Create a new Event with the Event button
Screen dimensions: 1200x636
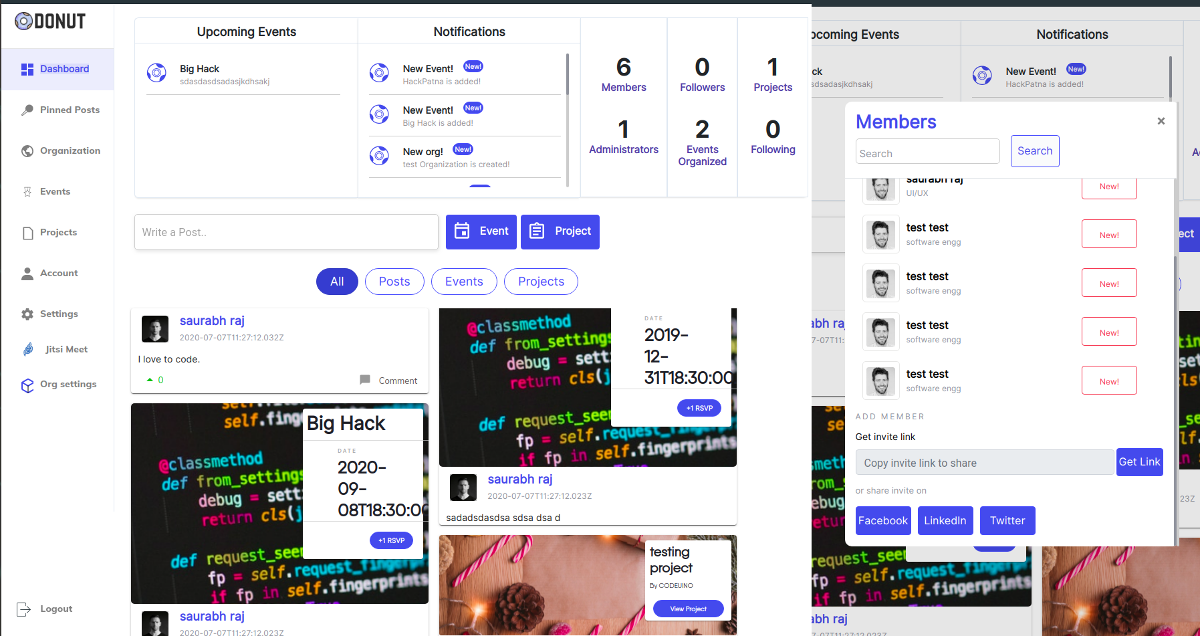click(481, 231)
